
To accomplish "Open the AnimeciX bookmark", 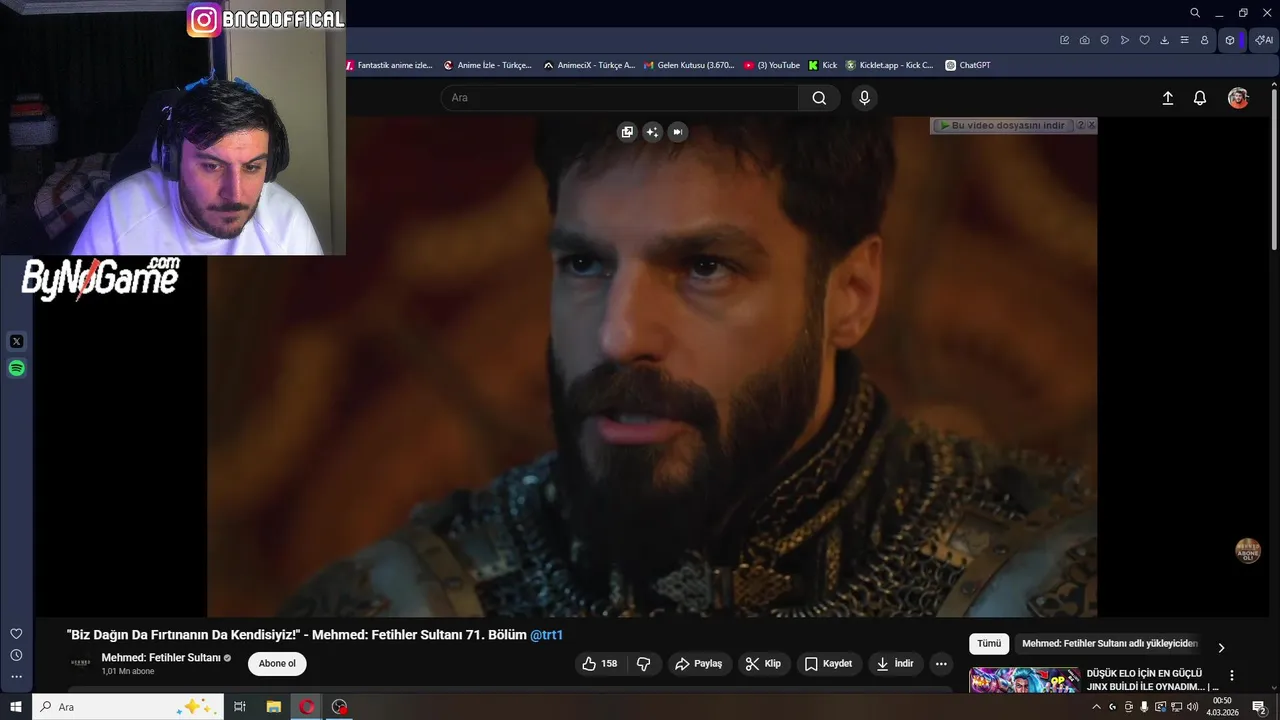I will [589, 65].
